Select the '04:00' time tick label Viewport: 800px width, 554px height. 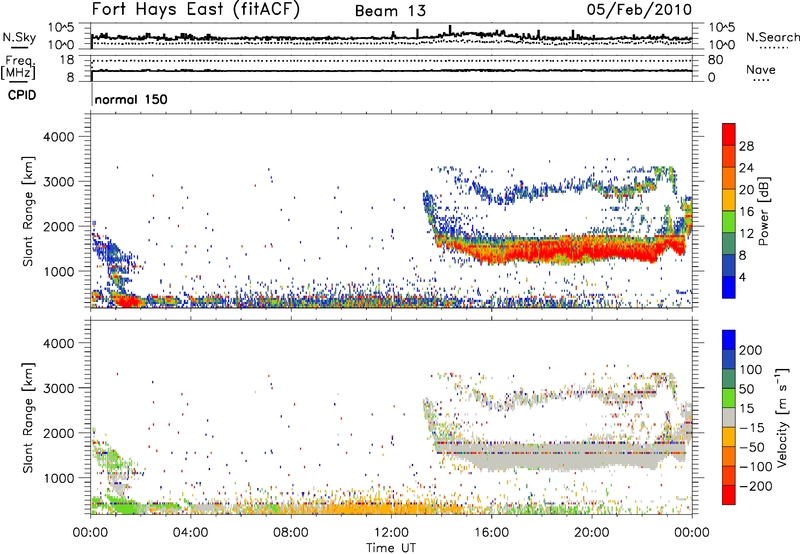click(x=191, y=533)
